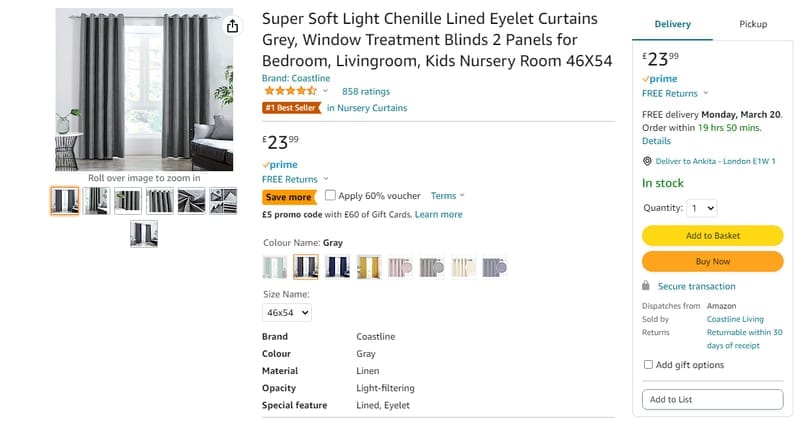Tick the Apply 60% voucher checkbox
The image size is (800, 421).
pyautogui.click(x=330, y=195)
